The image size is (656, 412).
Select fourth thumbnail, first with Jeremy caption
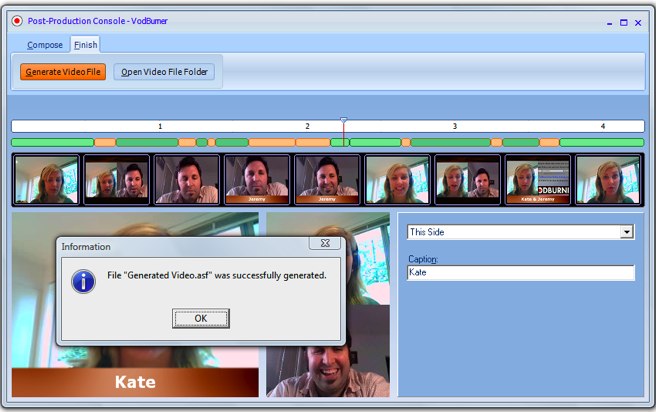(257, 179)
